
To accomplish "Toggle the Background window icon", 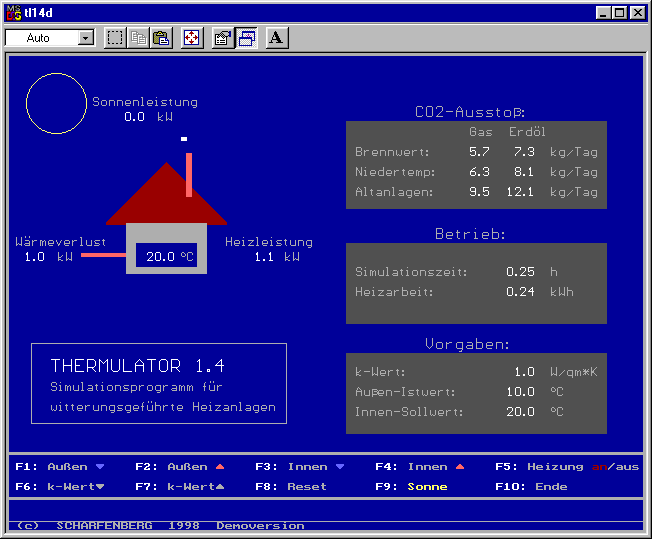I will pyautogui.click(x=246, y=38).
